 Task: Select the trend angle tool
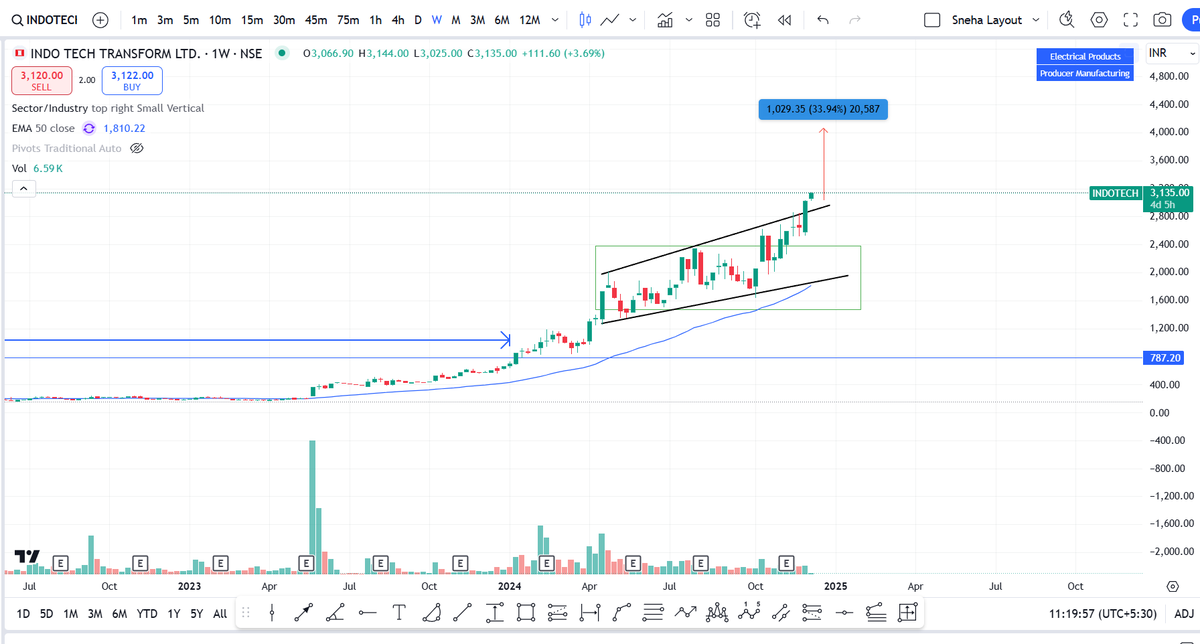point(336,611)
